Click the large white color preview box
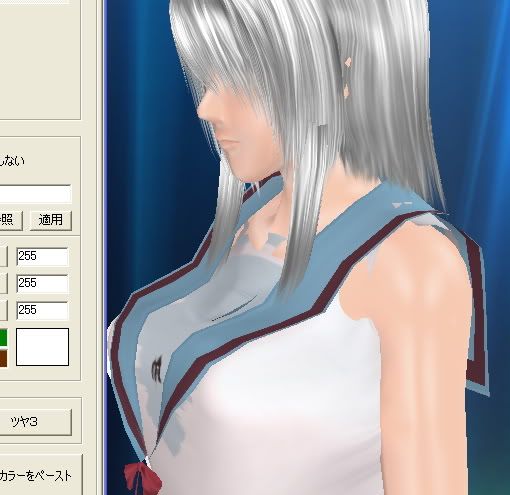The height and width of the screenshot is (495, 510). click(43, 347)
